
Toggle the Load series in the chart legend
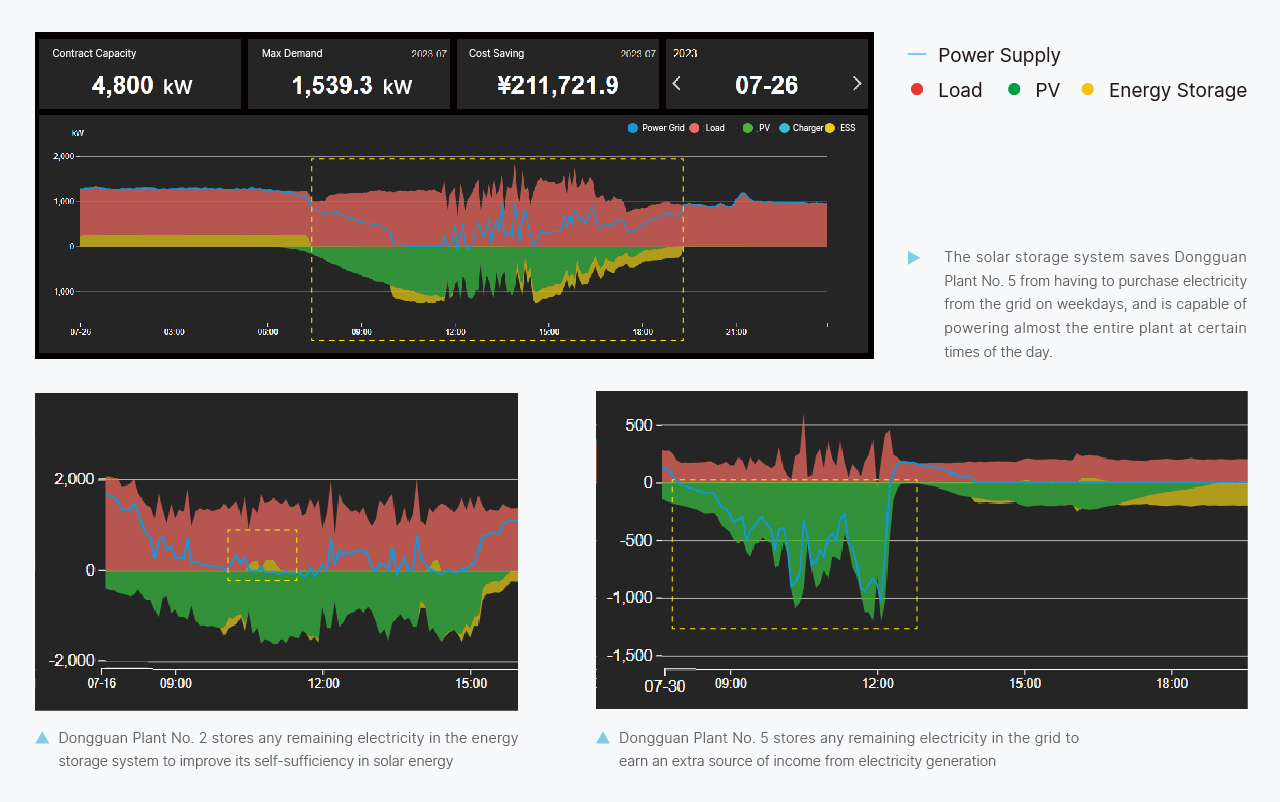[x=695, y=128]
